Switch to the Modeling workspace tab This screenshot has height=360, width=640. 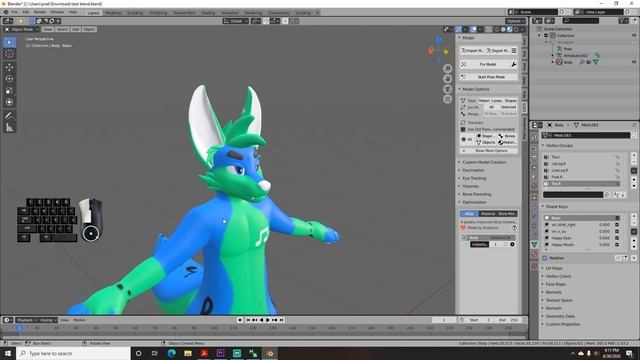(113, 13)
